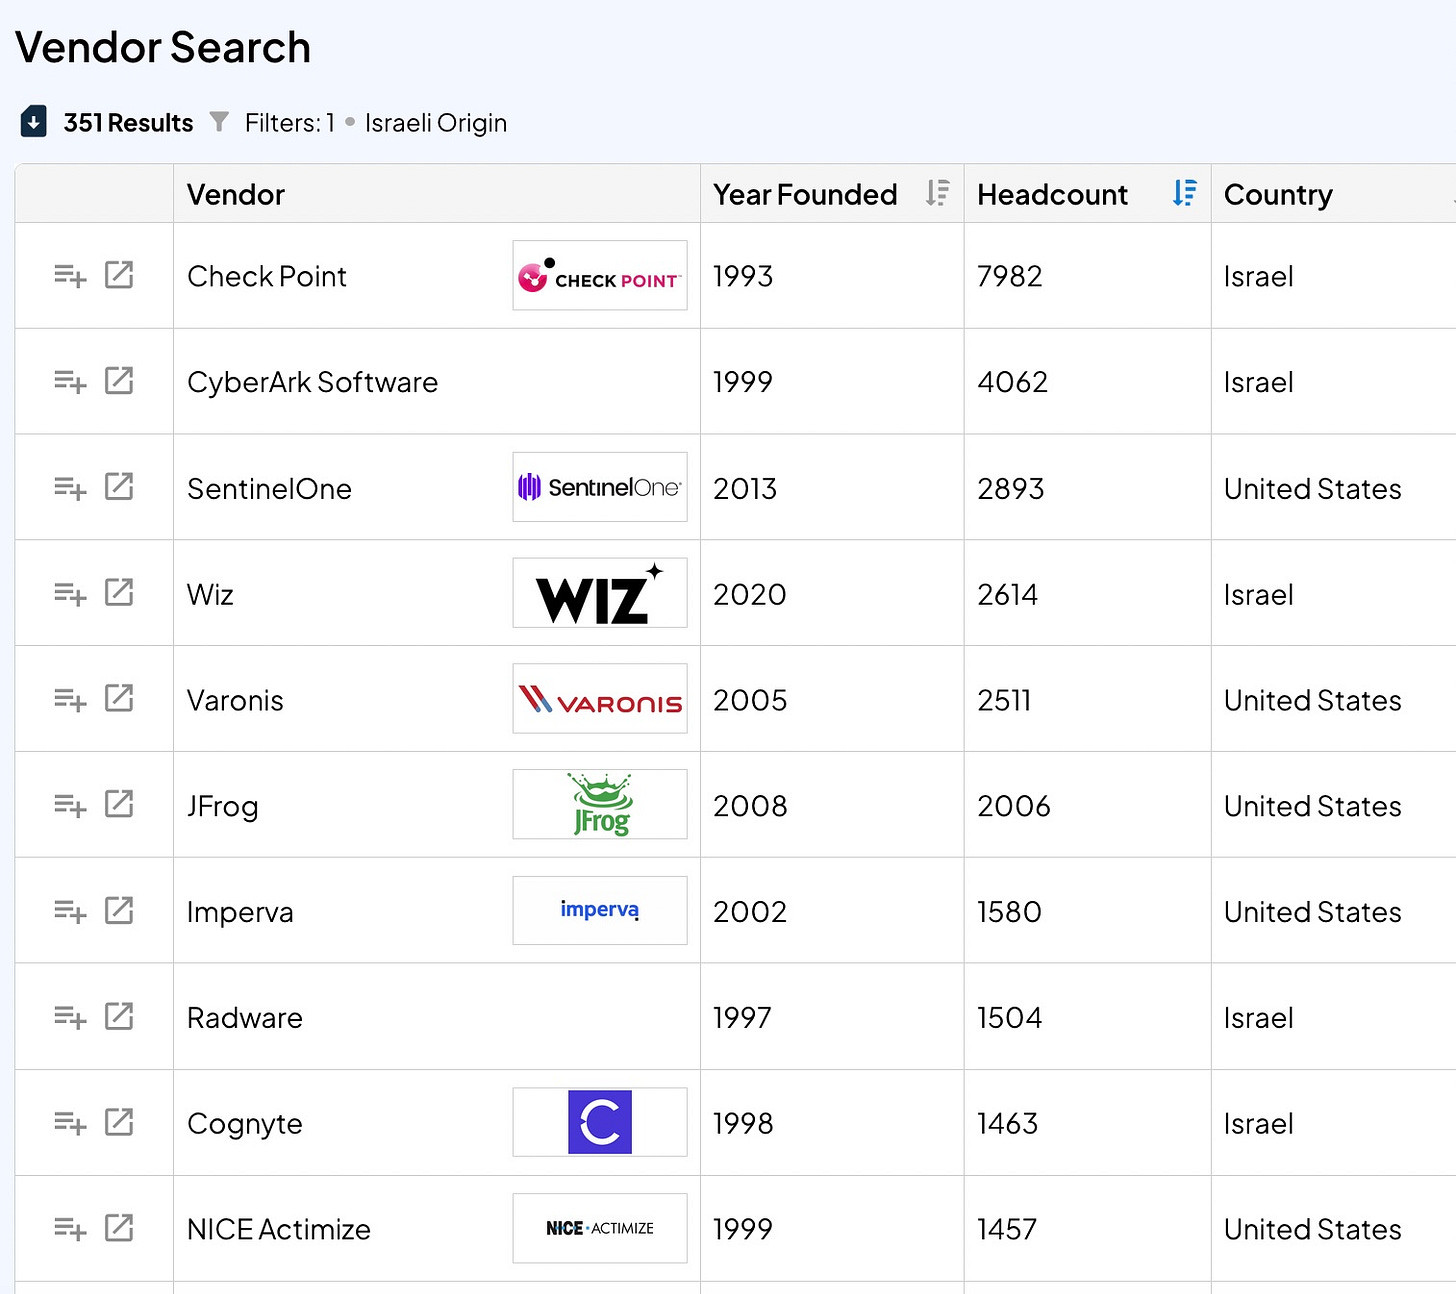The width and height of the screenshot is (1456, 1294).
Task: Add Check Point to list
Action: click(70, 275)
